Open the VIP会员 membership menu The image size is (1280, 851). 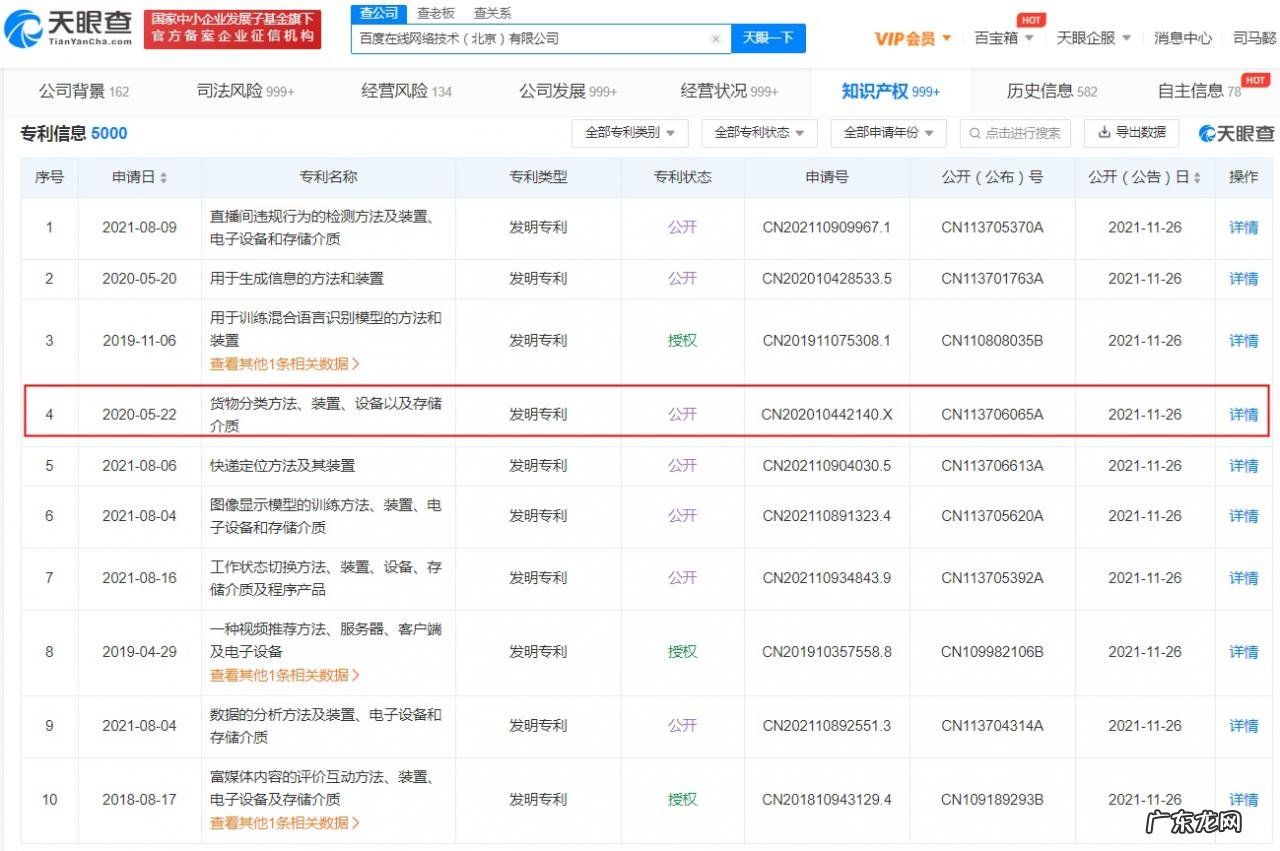(908, 38)
